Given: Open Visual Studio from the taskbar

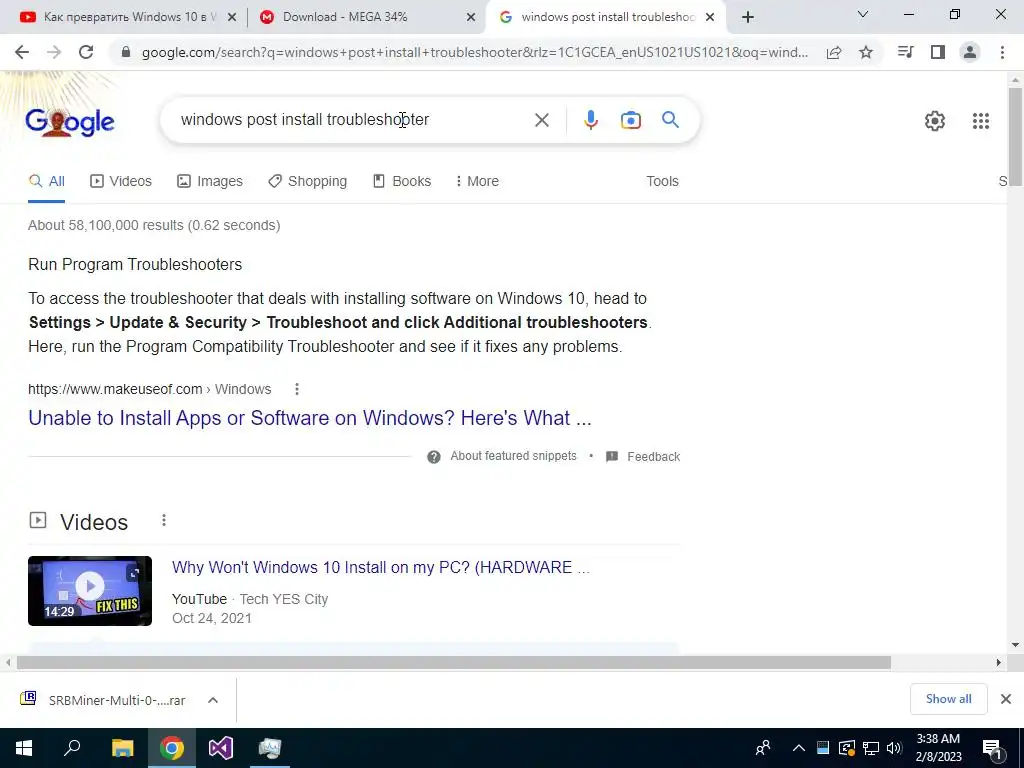Looking at the screenshot, I should click(221, 748).
